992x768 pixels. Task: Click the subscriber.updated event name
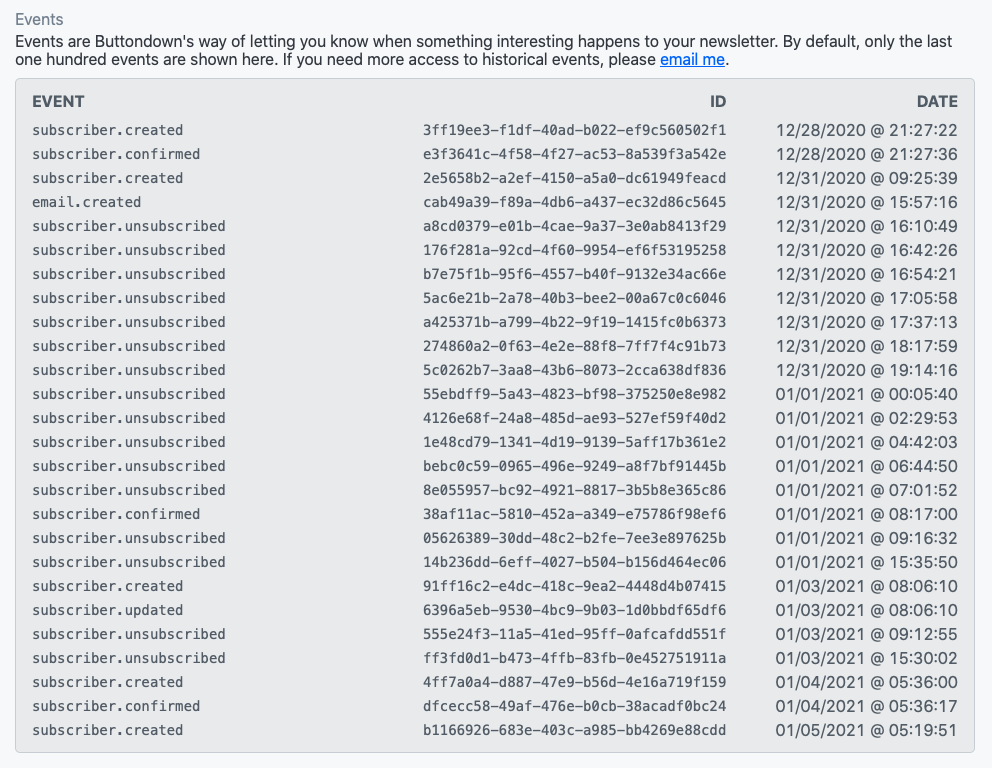point(108,610)
